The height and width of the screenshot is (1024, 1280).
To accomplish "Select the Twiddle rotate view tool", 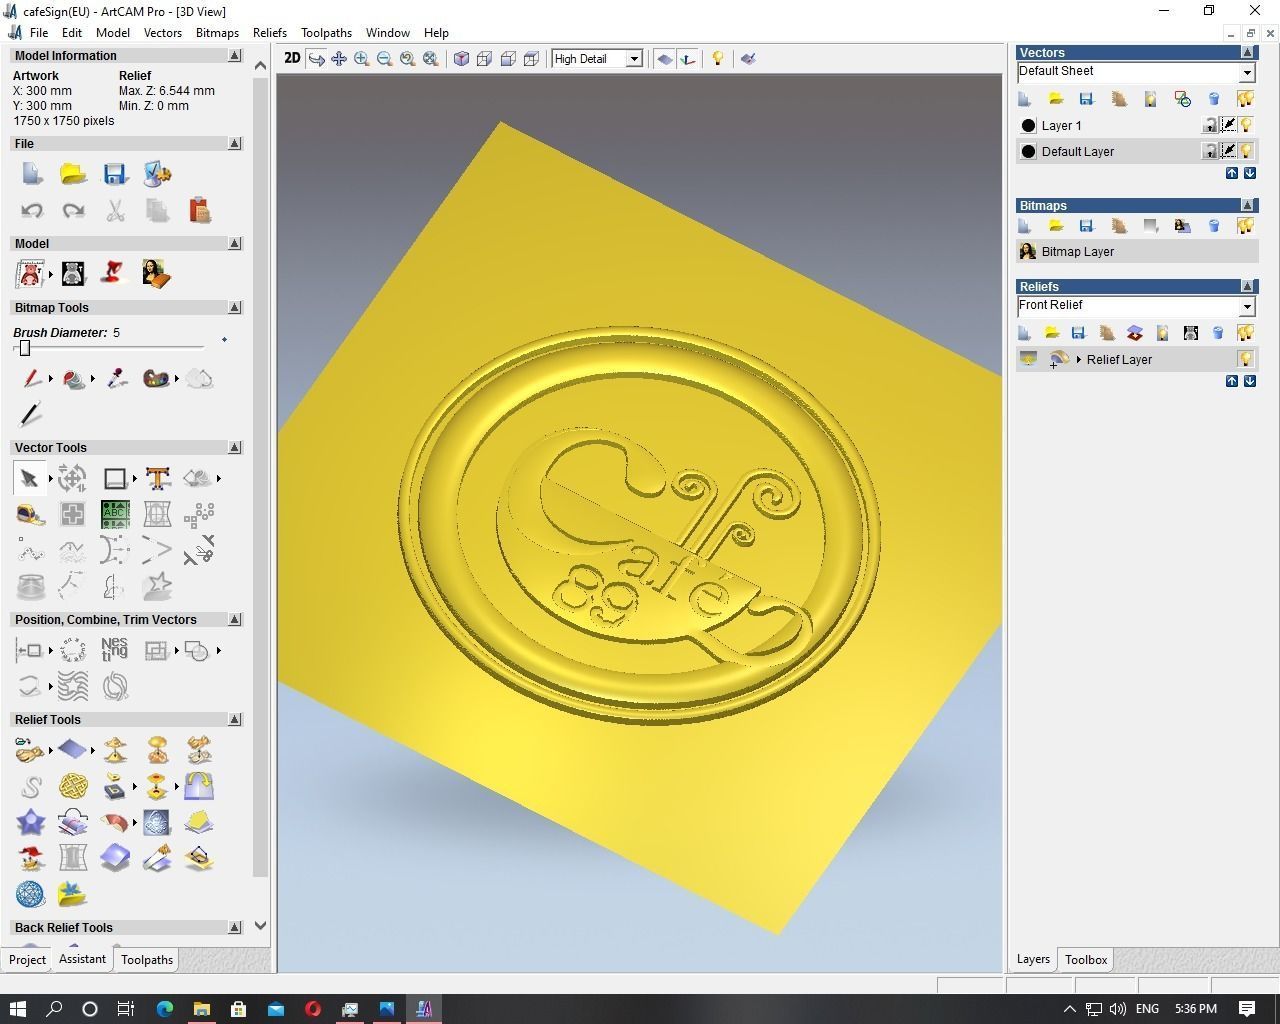I will coord(317,59).
